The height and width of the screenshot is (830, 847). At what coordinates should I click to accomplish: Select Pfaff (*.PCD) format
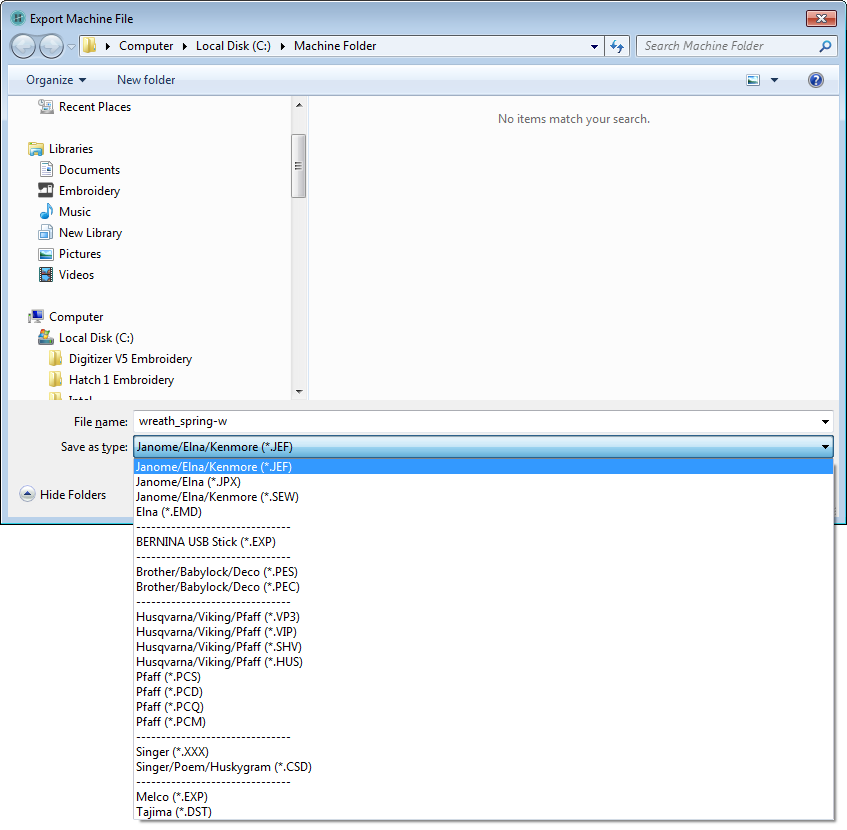pos(483,692)
